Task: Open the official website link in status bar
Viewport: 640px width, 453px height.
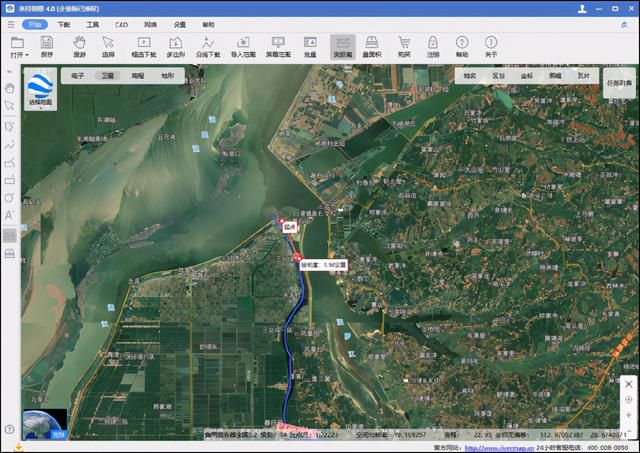Action: [x=499, y=448]
